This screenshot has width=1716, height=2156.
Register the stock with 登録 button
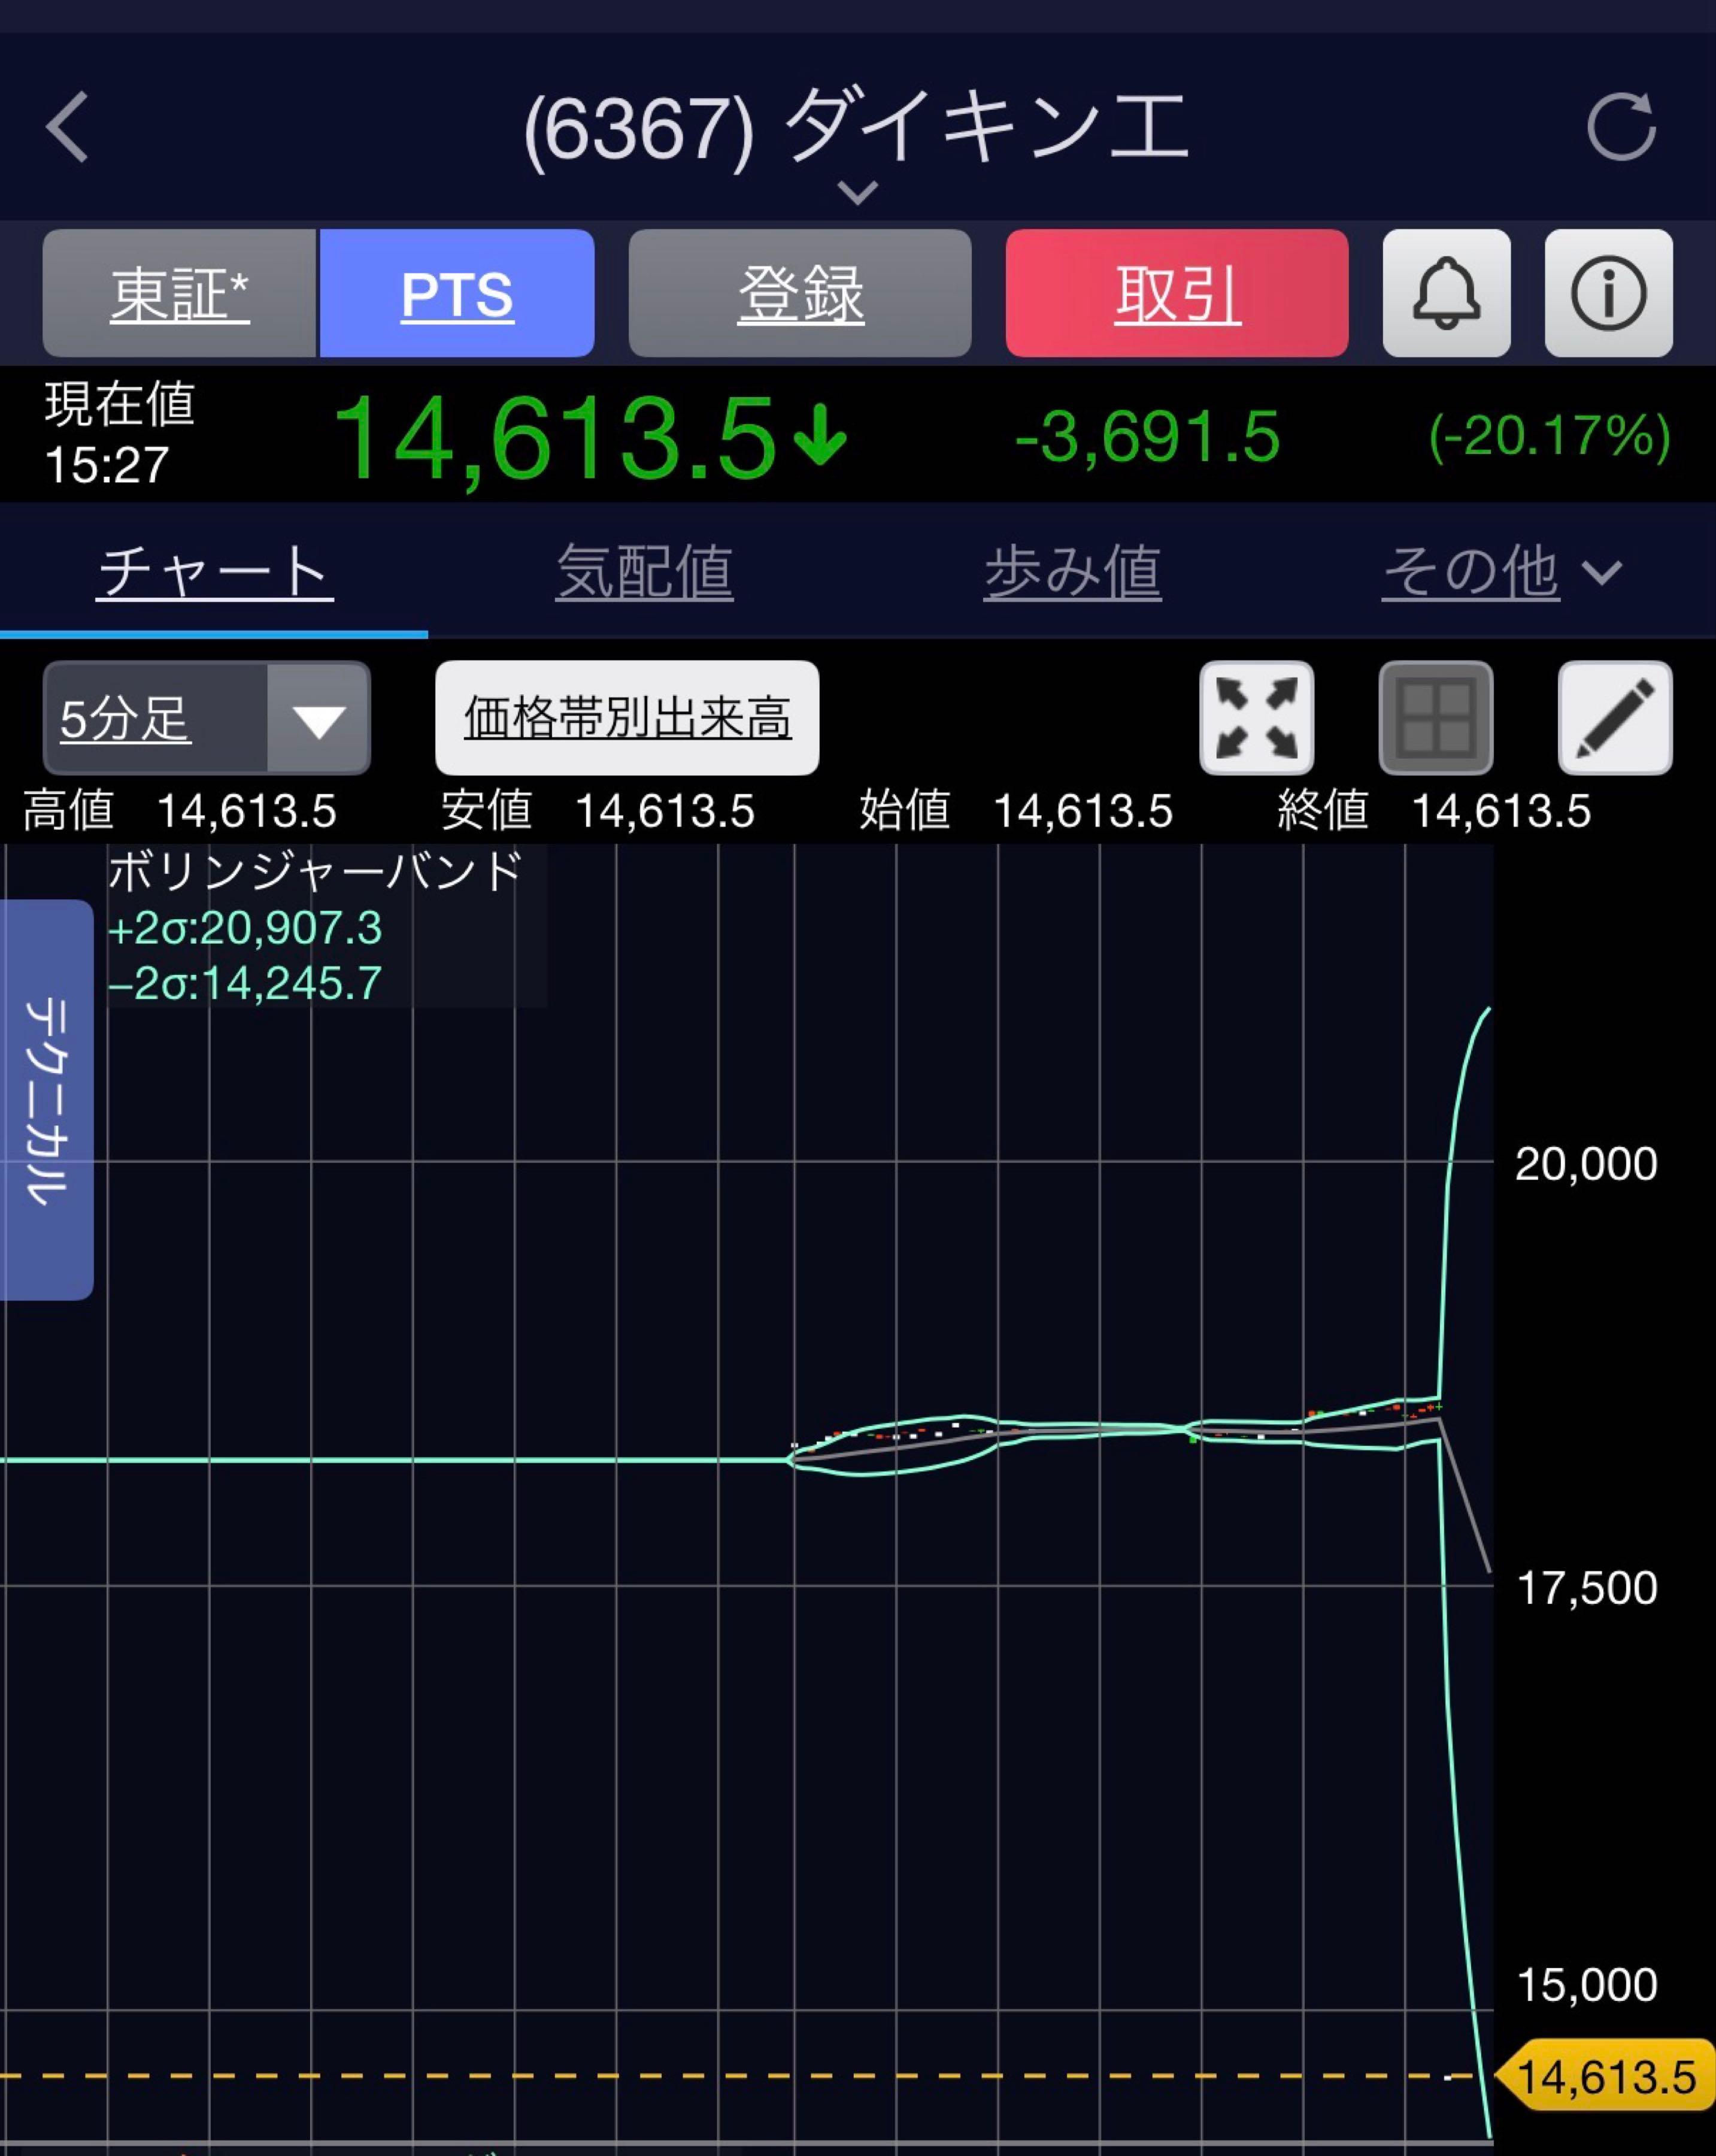[800, 294]
